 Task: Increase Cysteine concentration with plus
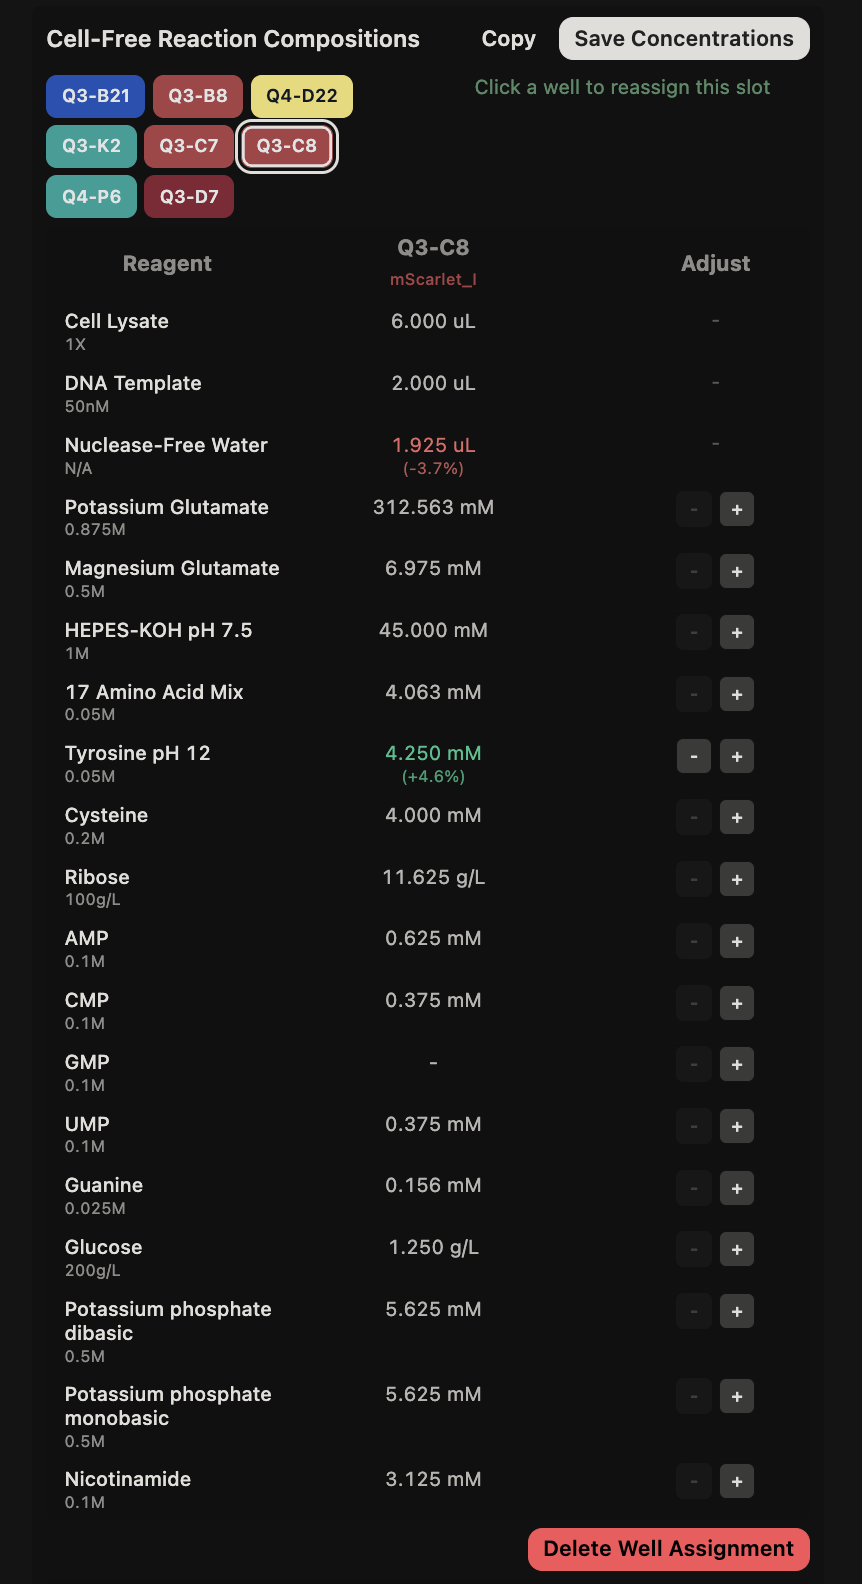click(x=737, y=818)
